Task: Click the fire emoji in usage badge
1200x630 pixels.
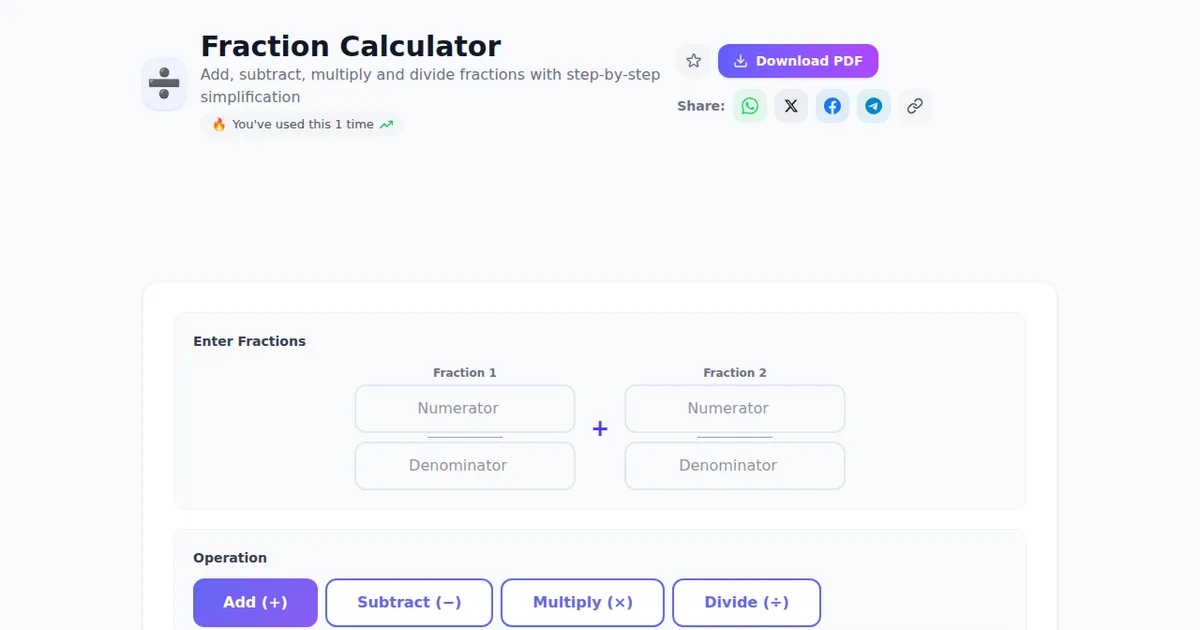Action: pyautogui.click(x=219, y=125)
